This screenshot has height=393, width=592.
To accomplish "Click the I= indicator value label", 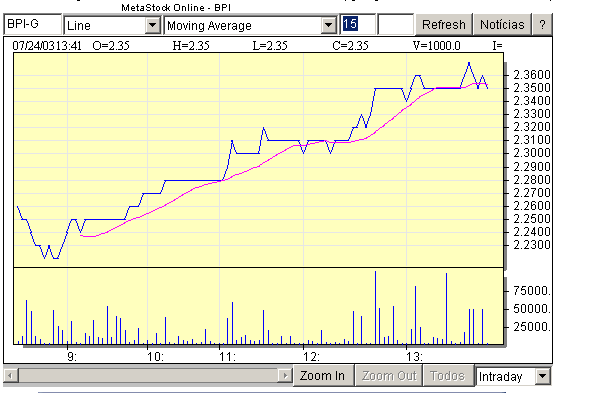I will [x=497, y=46].
